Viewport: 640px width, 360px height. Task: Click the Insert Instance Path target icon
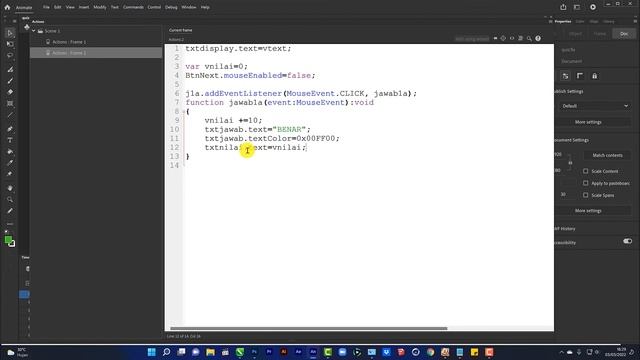tap(503, 38)
